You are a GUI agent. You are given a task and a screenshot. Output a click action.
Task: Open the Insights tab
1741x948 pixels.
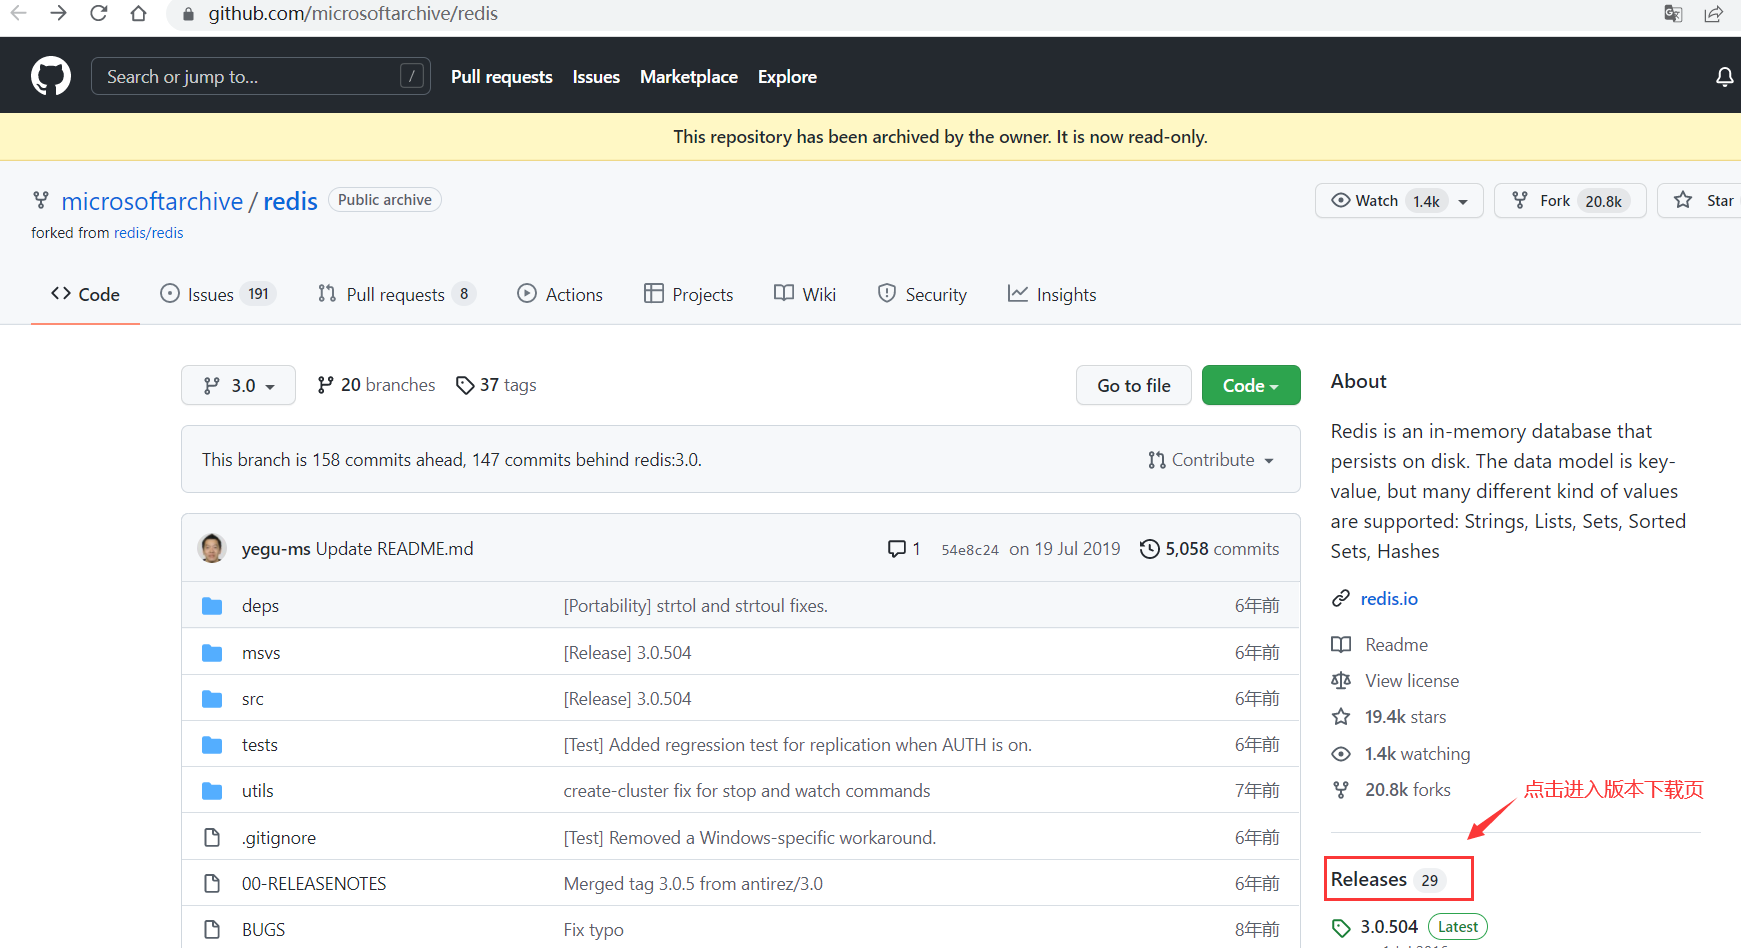point(1052,294)
